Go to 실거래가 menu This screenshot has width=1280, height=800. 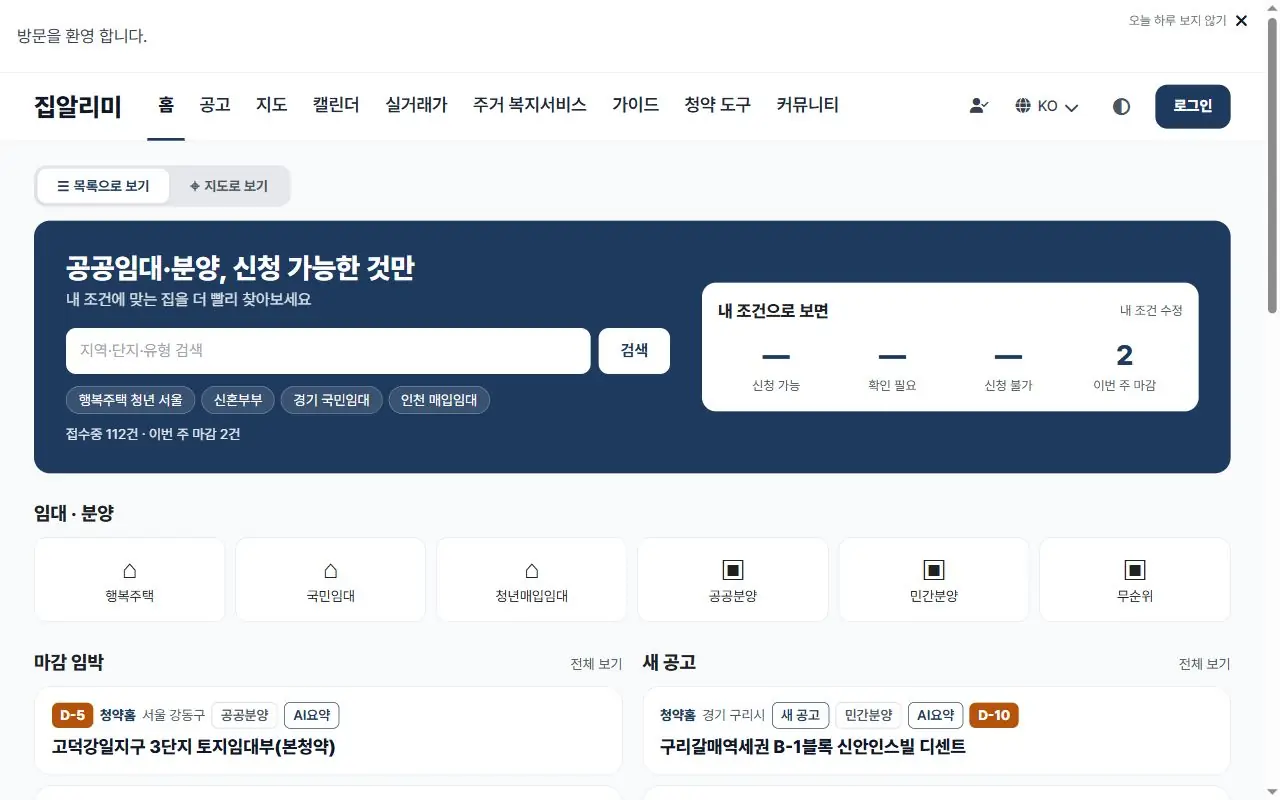[416, 105]
